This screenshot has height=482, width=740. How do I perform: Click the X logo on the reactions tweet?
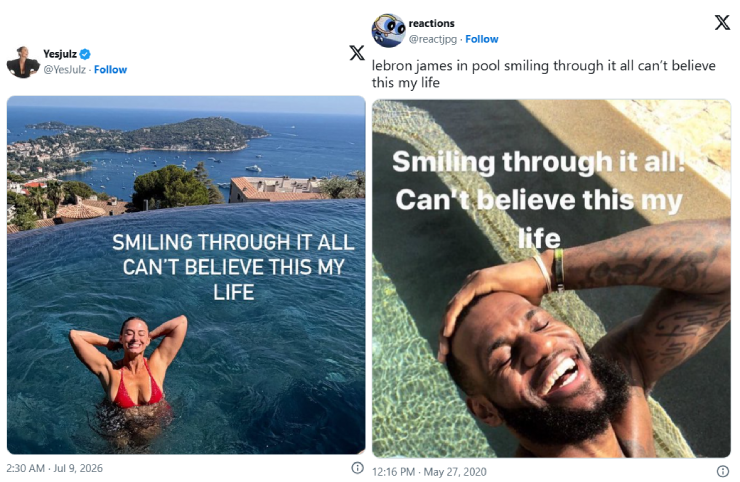pyautogui.click(x=722, y=22)
